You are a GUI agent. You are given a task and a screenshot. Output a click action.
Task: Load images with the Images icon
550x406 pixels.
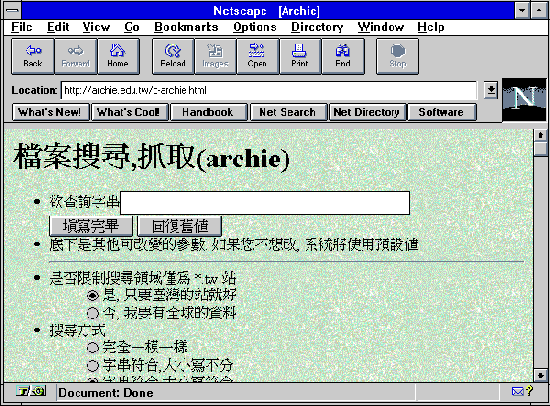click(x=215, y=56)
